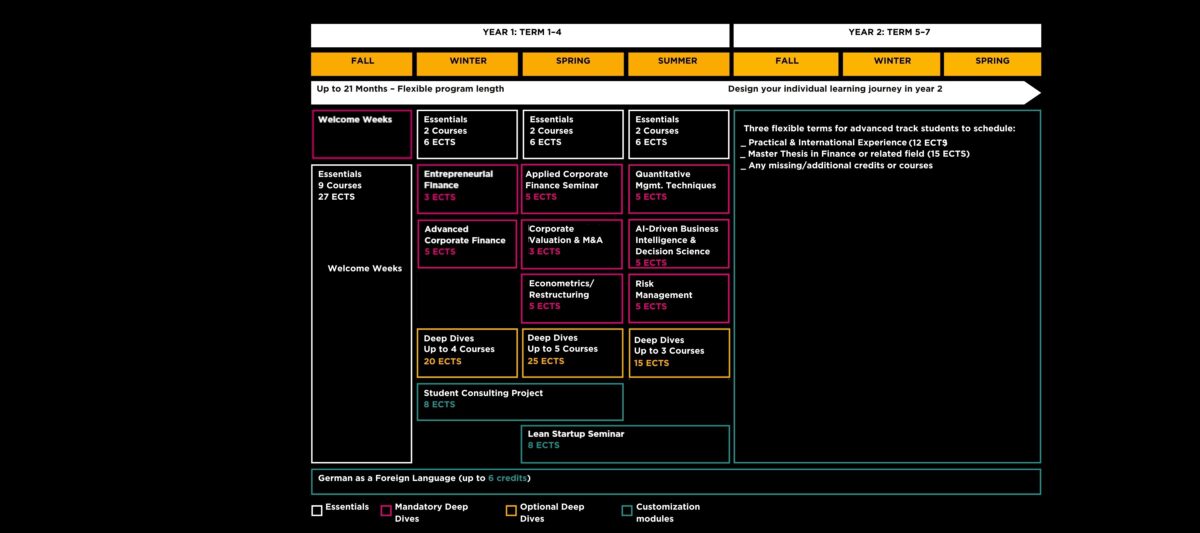Screen dimensions: 1200x533
Task: Select the Quantitative Mgmt. Techniques box
Action: (679, 189)
